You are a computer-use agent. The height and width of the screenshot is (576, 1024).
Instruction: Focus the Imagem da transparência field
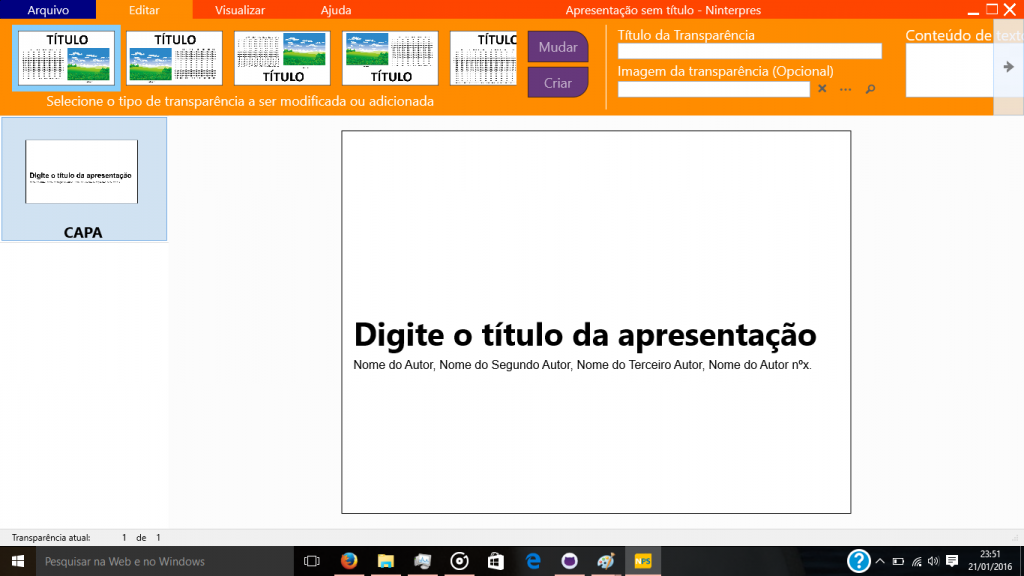pos(713,89)
